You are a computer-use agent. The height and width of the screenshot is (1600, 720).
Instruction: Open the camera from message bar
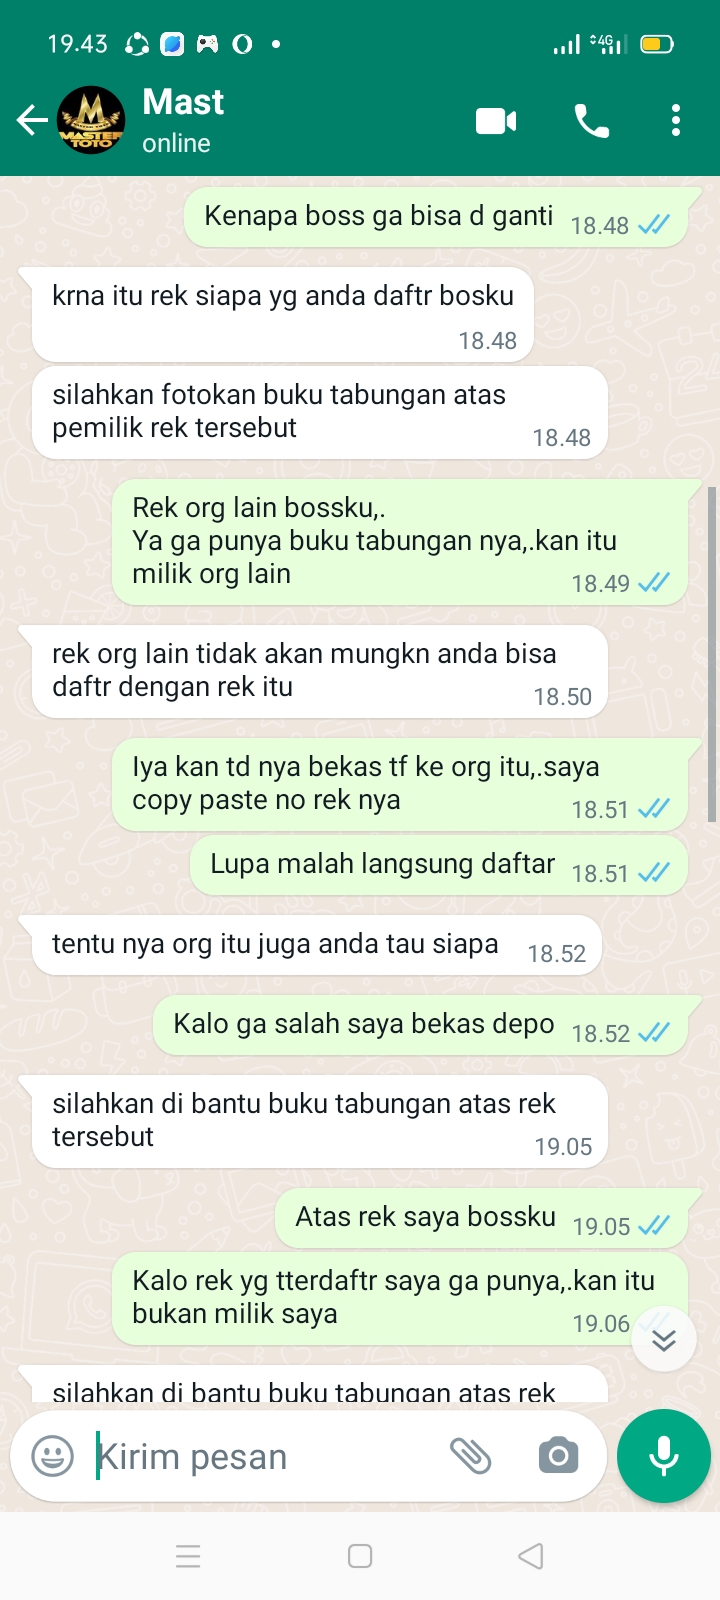[x=558, y=1456]
